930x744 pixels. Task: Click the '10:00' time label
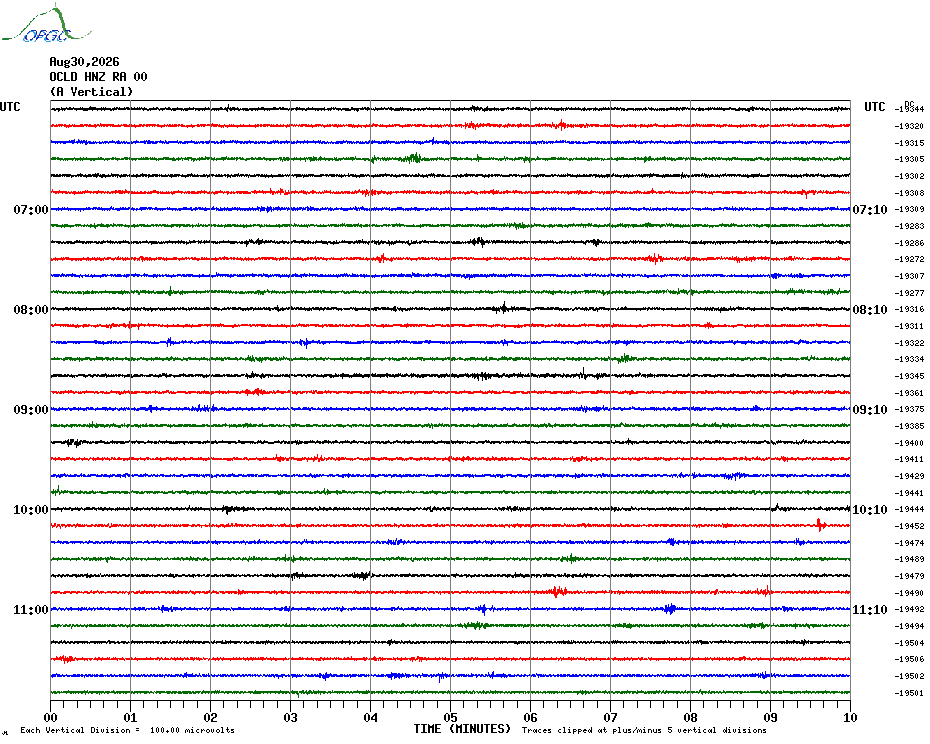31,510
